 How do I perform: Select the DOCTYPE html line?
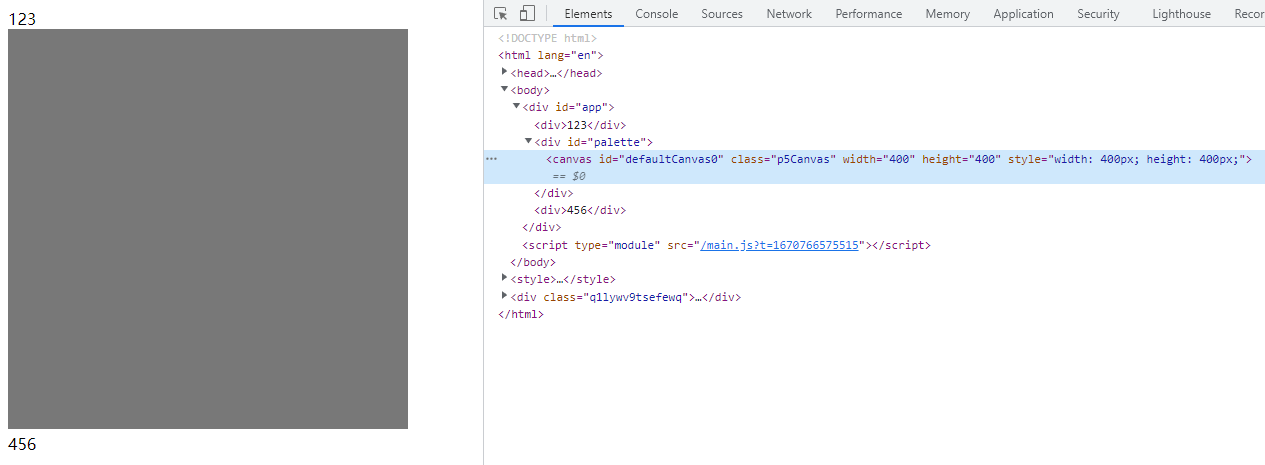point(548,38)
